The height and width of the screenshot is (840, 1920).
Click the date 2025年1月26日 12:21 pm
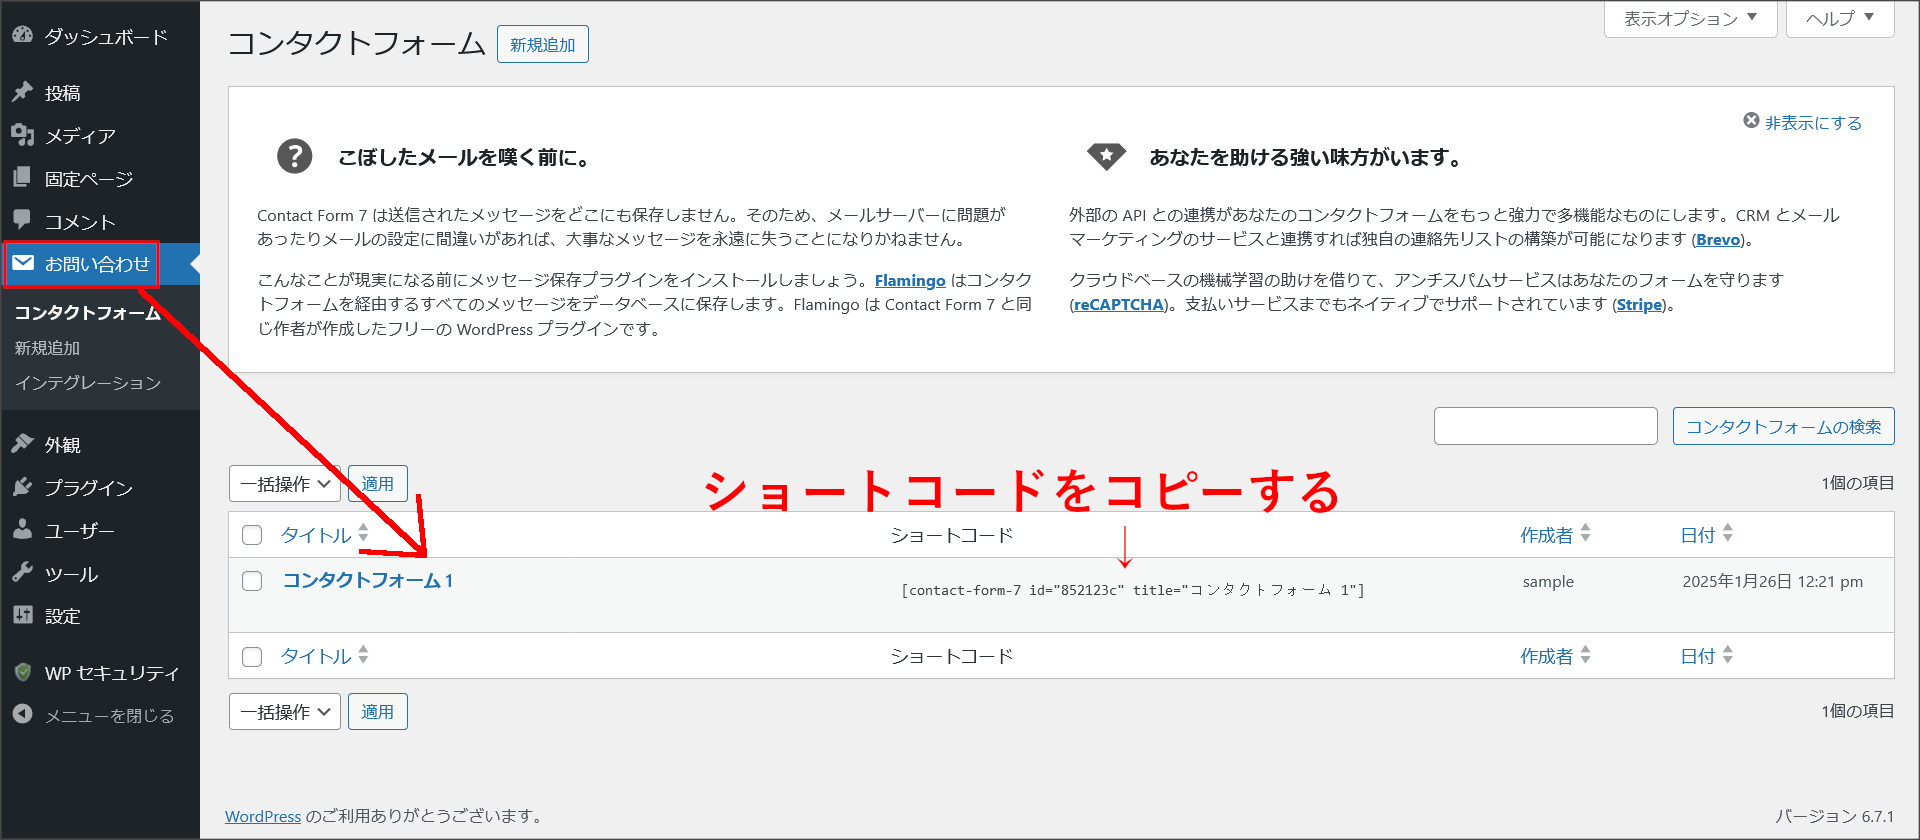click(1773, 582)
